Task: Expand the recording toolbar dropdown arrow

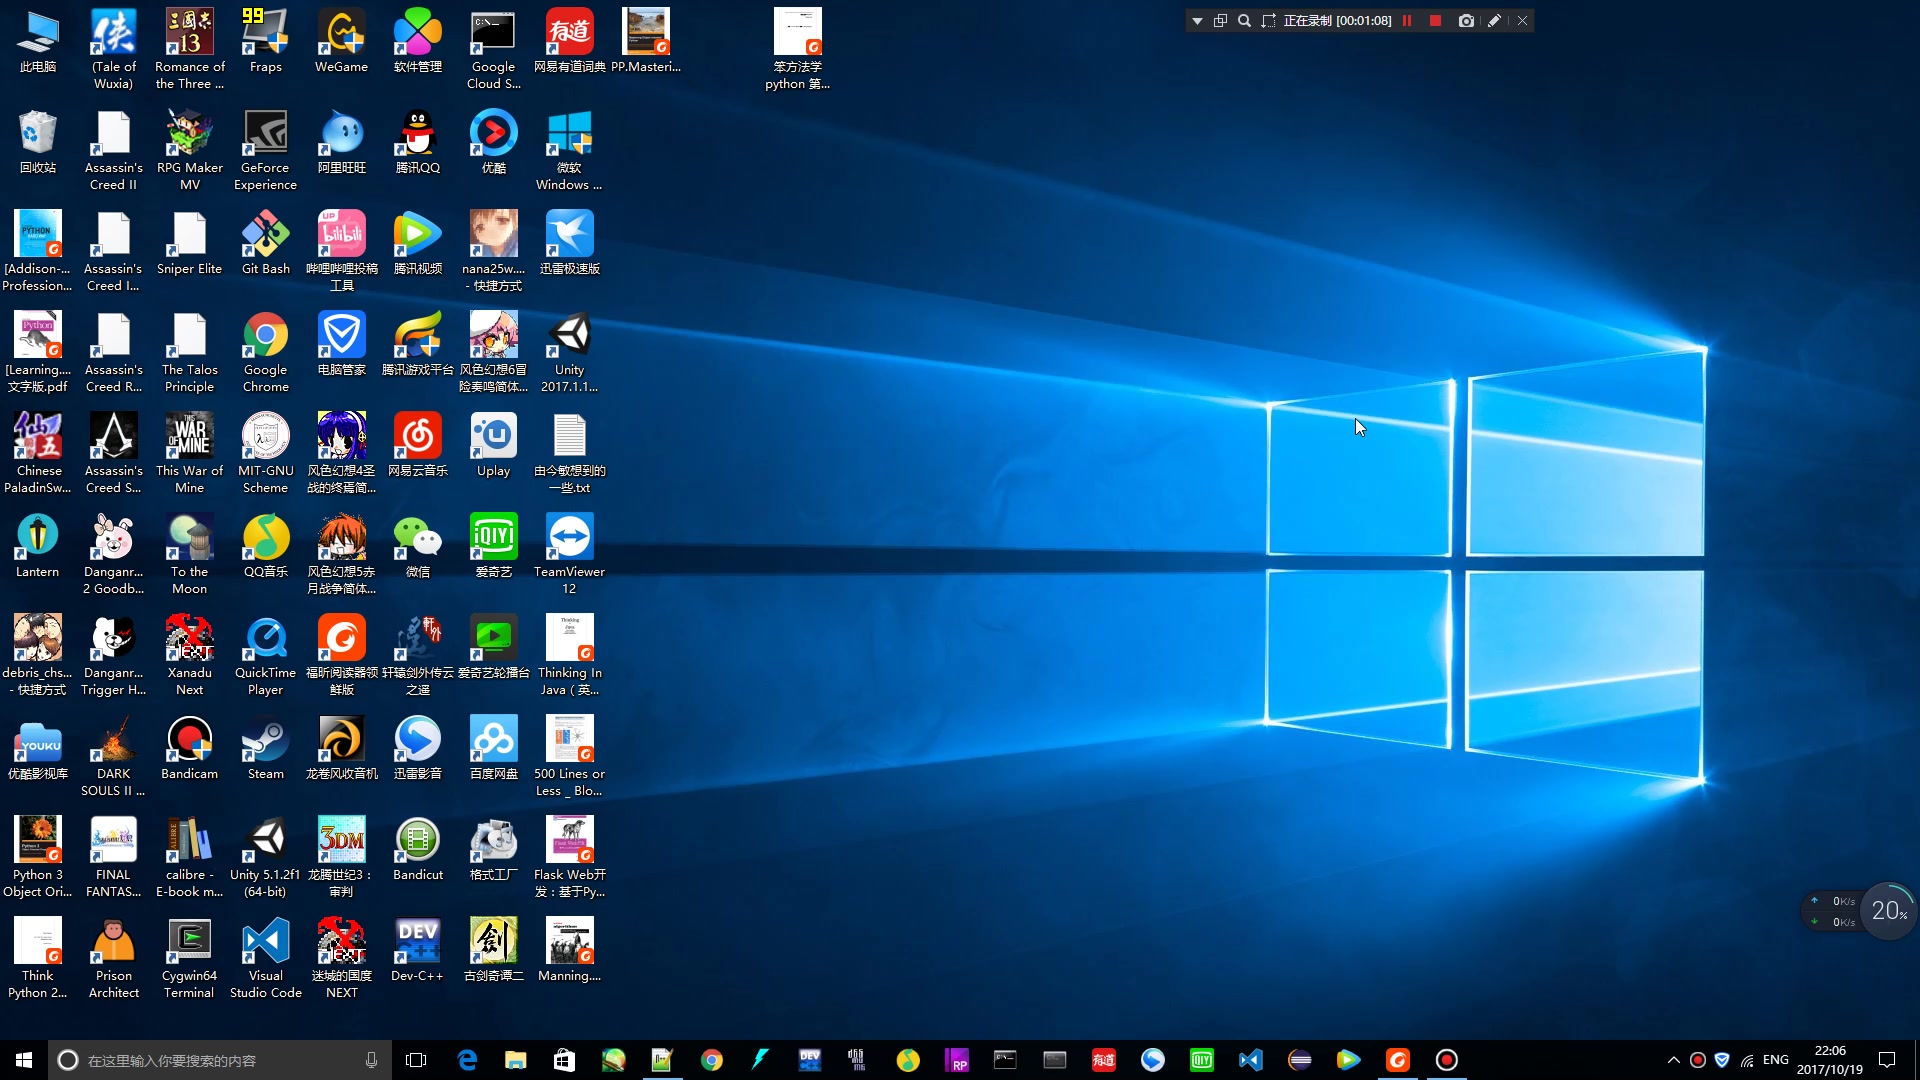Action: click(1197, 21)
